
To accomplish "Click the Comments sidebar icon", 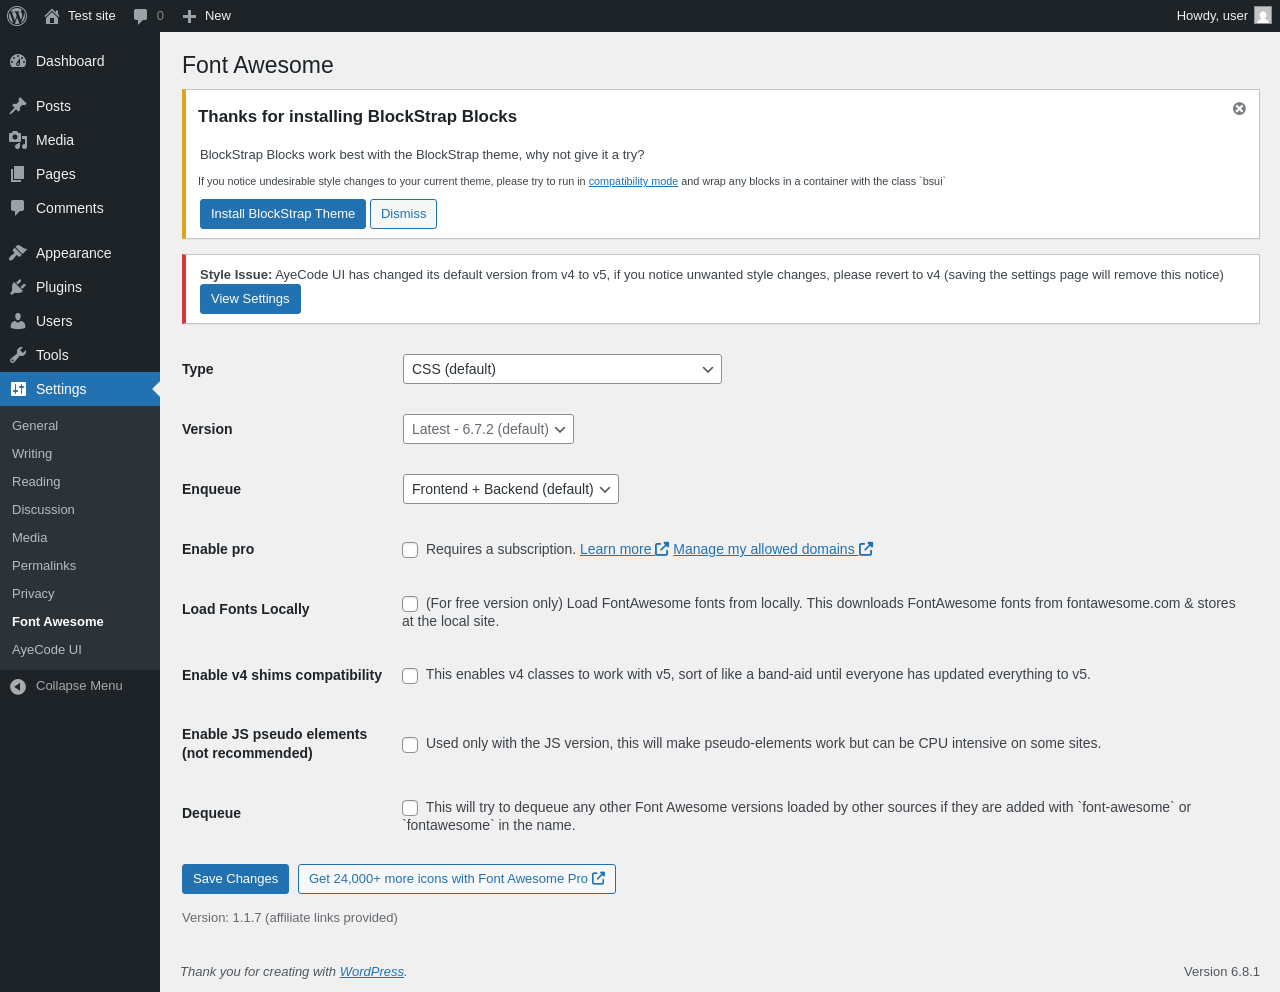I will (18, 208).
